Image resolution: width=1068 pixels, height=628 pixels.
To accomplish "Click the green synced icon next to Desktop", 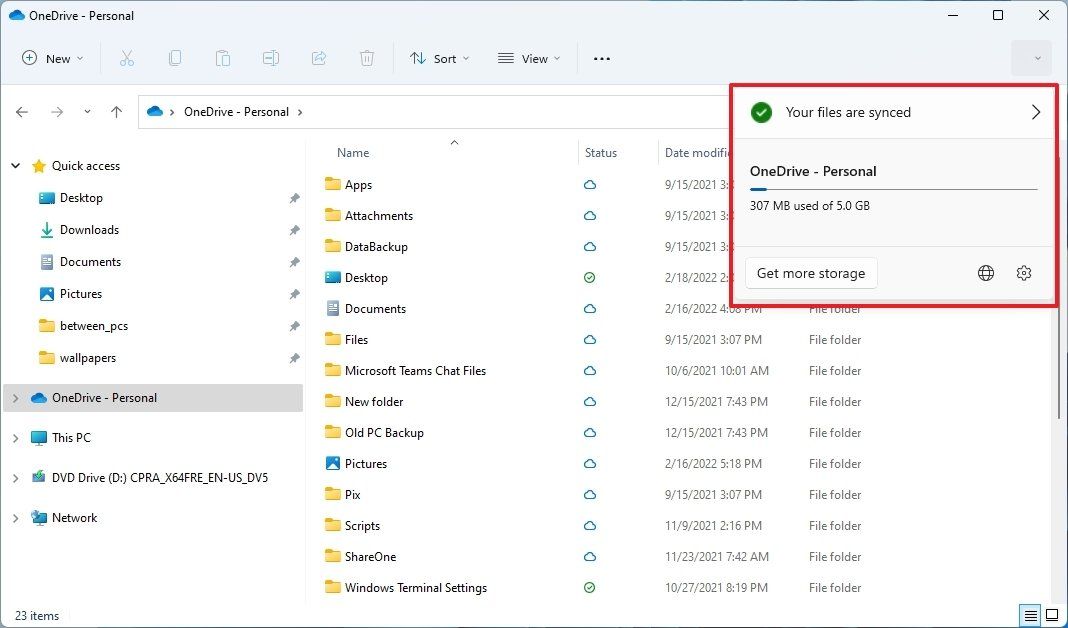I will pos(589,277).
